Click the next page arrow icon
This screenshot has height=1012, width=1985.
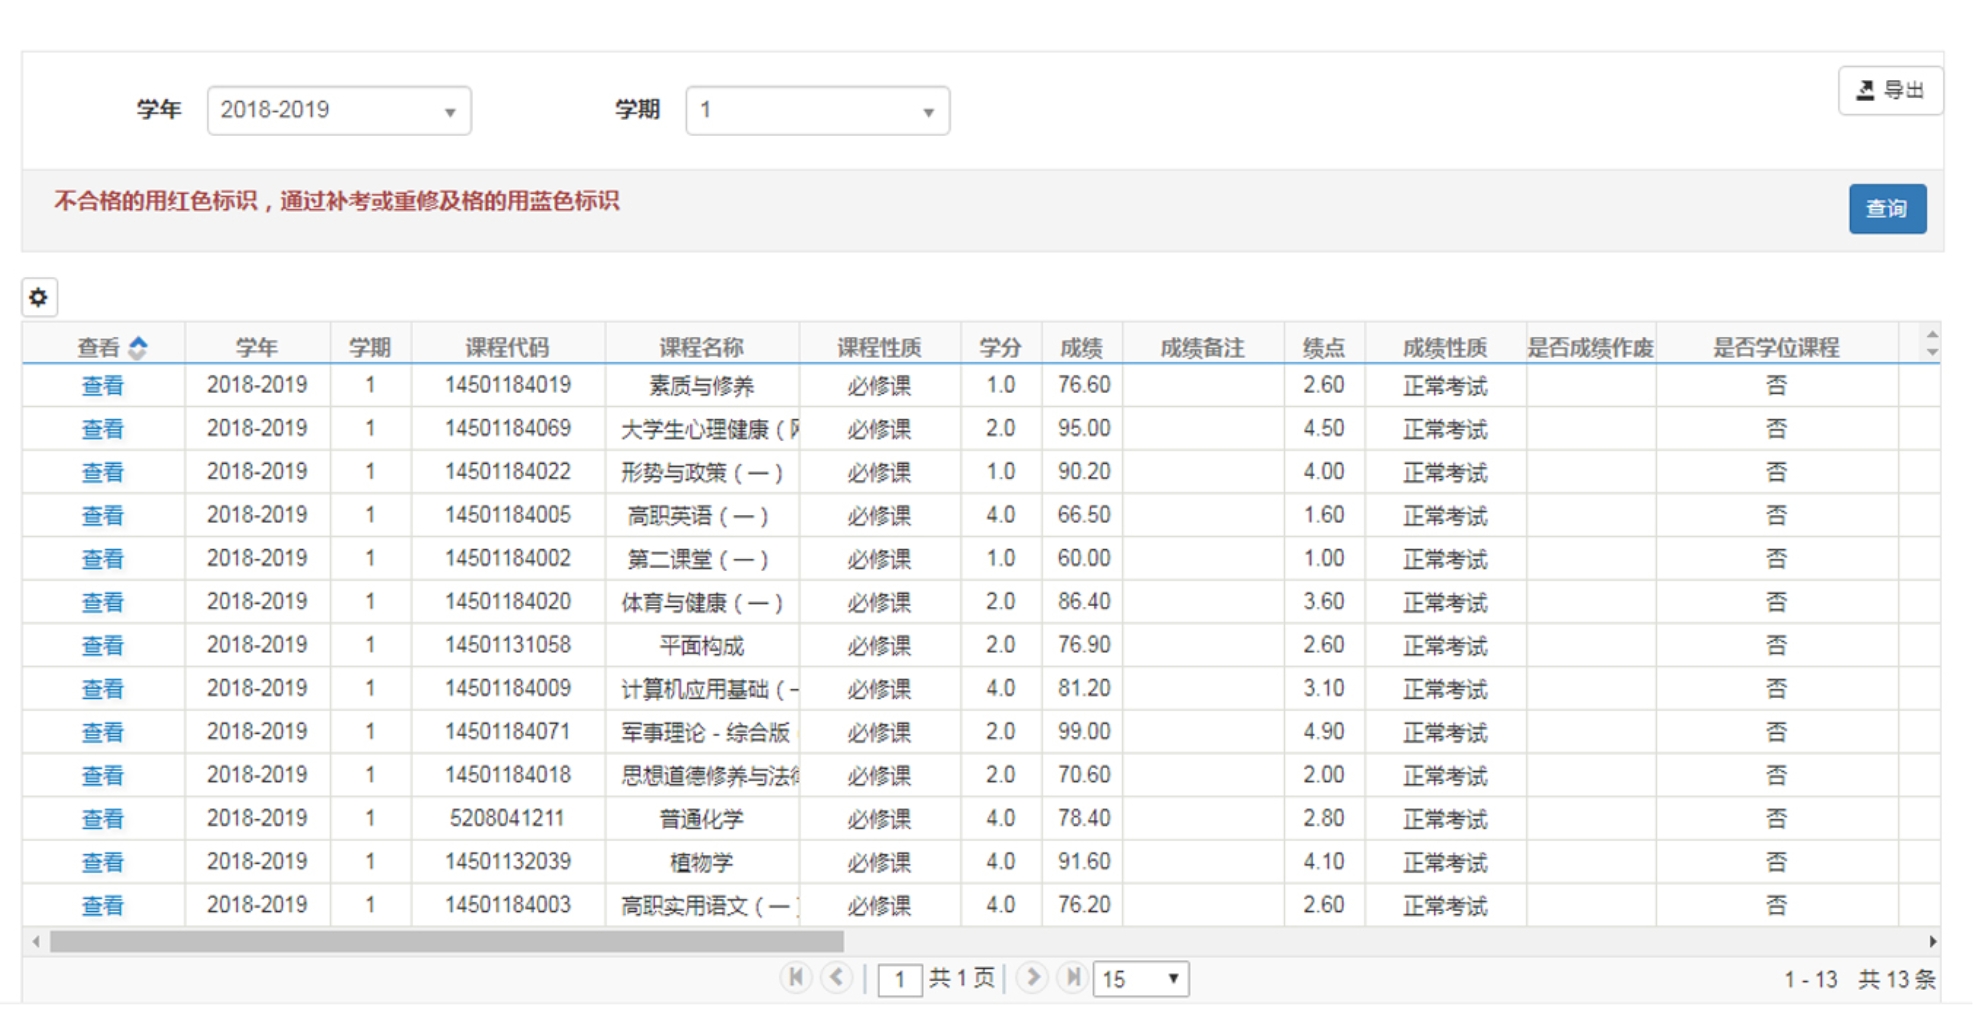pyautogui.click(x=1032, y=977)
